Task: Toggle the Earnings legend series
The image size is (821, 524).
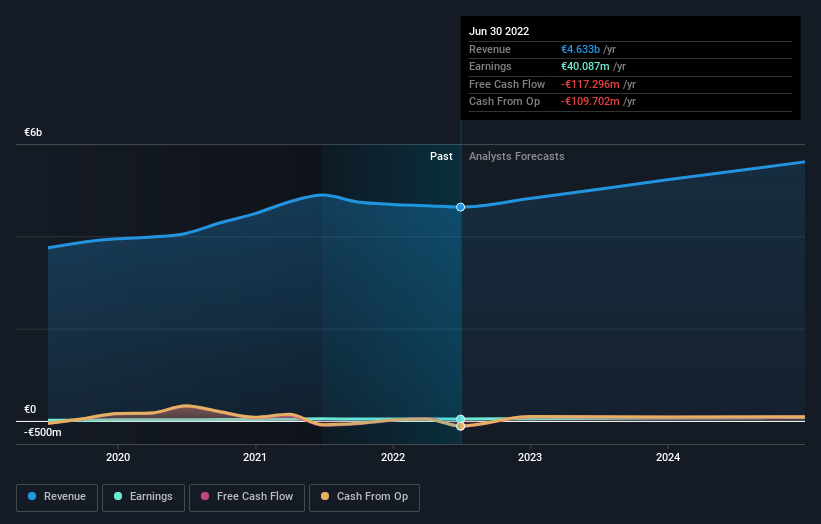Action: point(143,497)
